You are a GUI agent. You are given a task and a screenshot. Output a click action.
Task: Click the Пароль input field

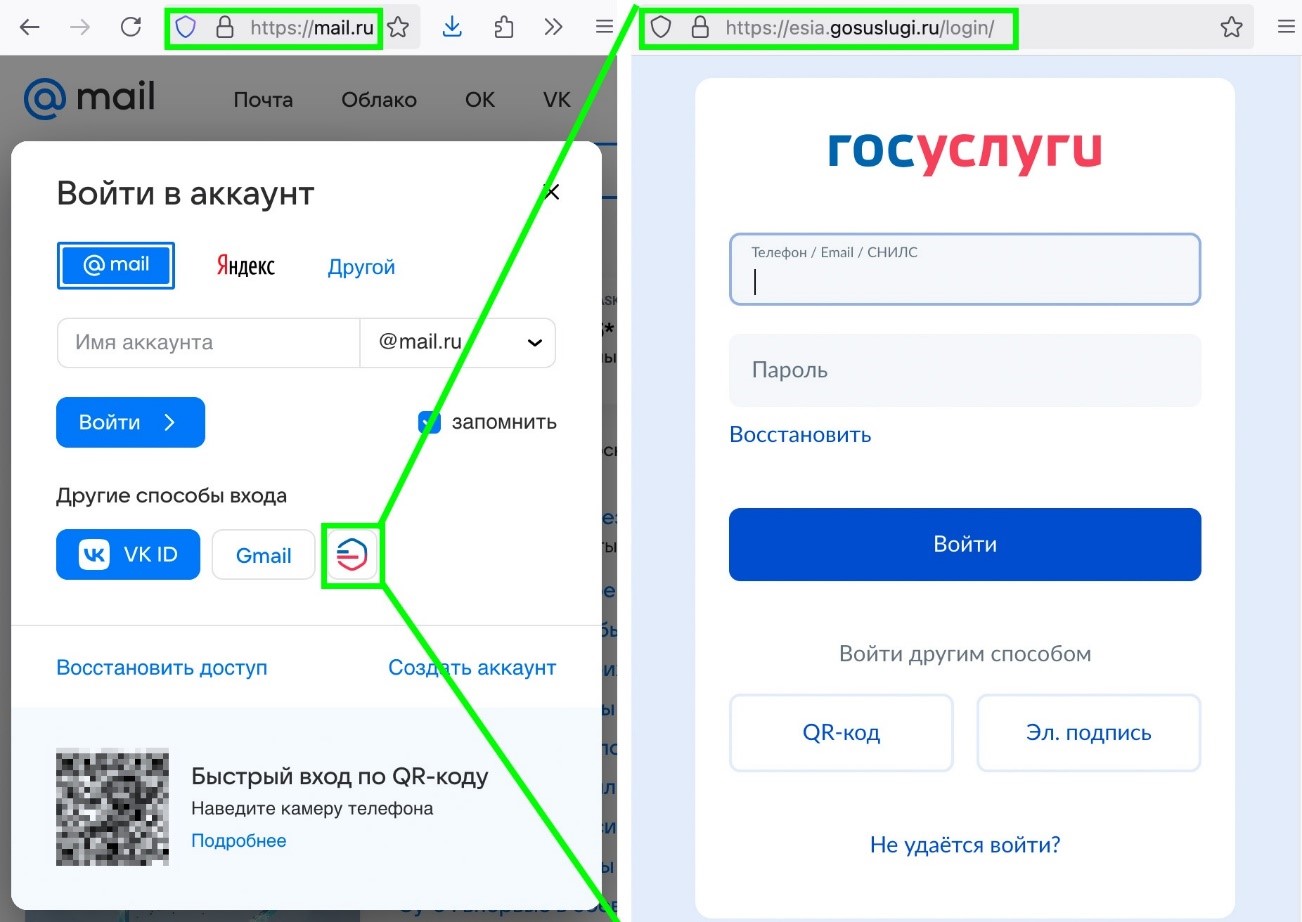(x=964, y=370)
